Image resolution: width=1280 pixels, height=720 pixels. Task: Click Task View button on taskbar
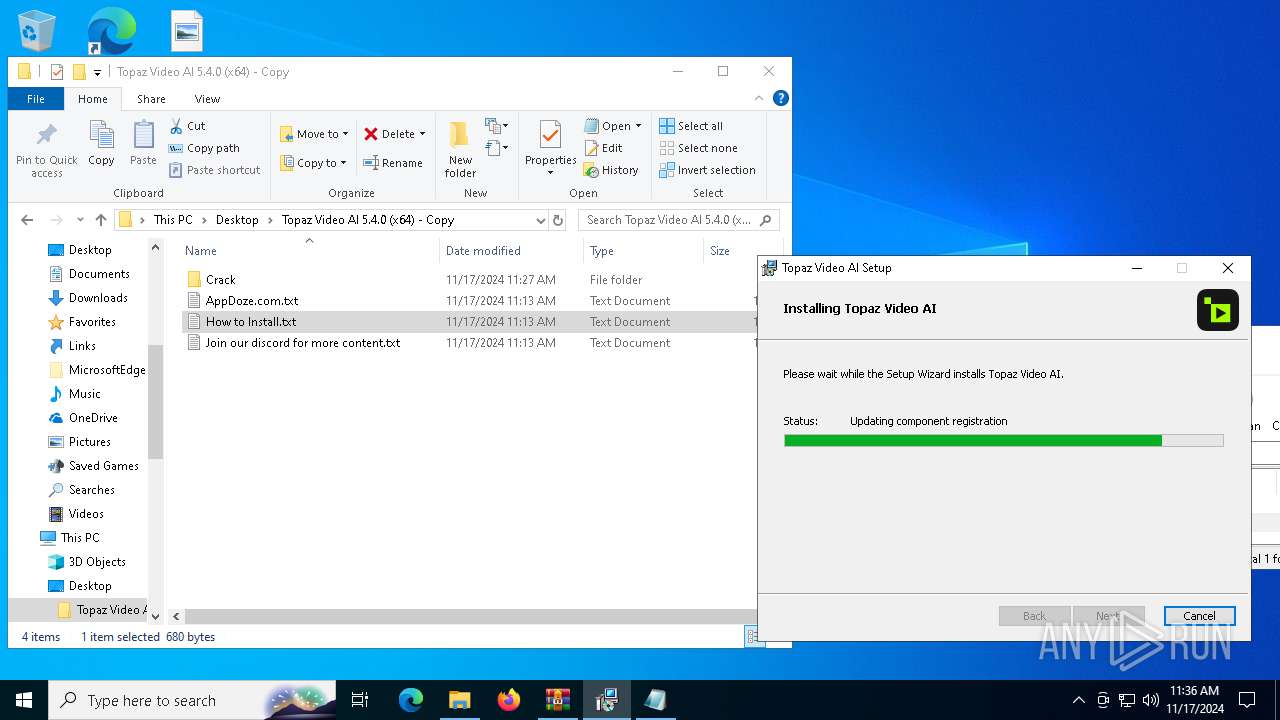(x=360, y=700)
